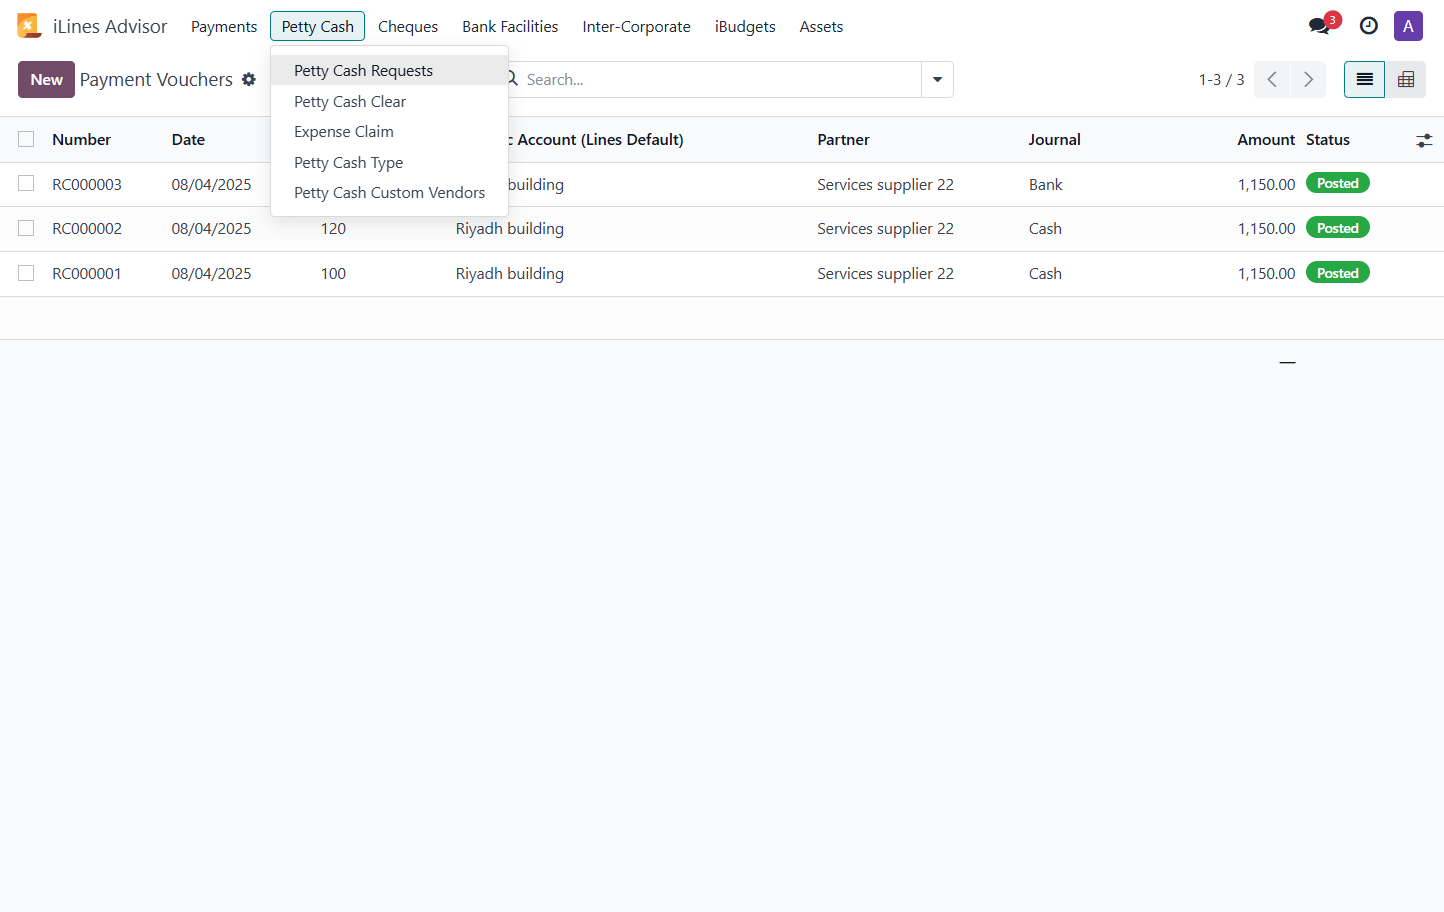1444x912 pixels.
Task: Click the Bank journal cell
Action: click(1045, 184)
